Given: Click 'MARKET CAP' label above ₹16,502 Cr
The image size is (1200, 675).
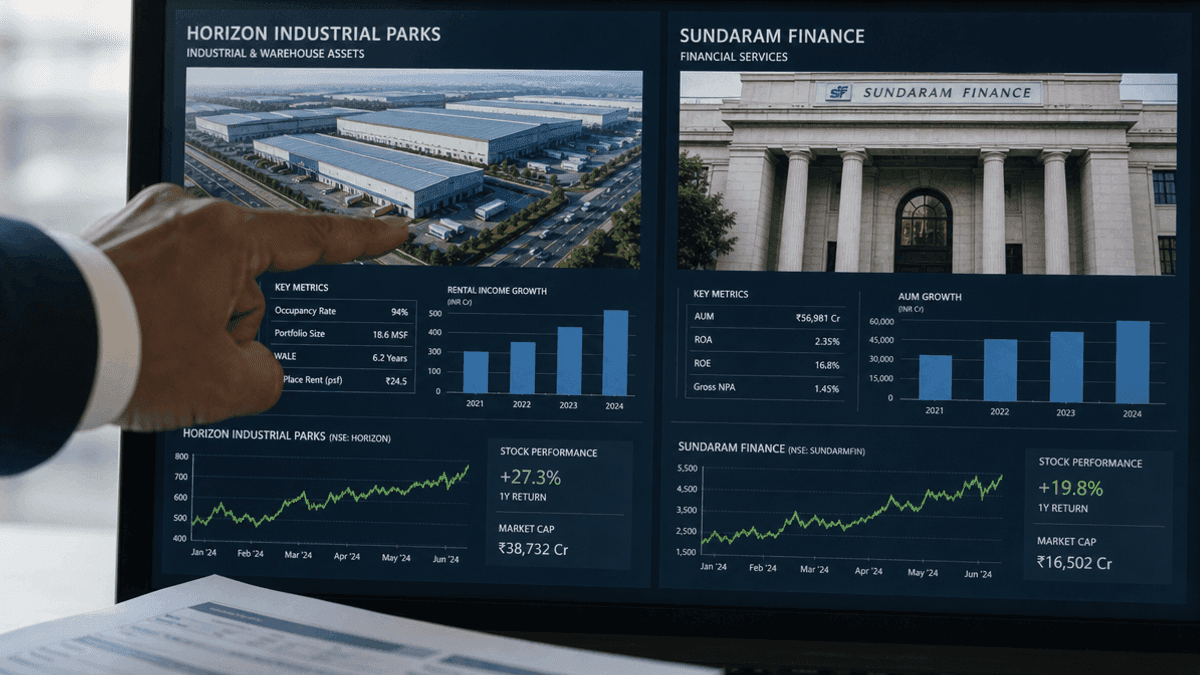Looking at the screenshot, I should pyautogui.click(x=1066, y=542).
